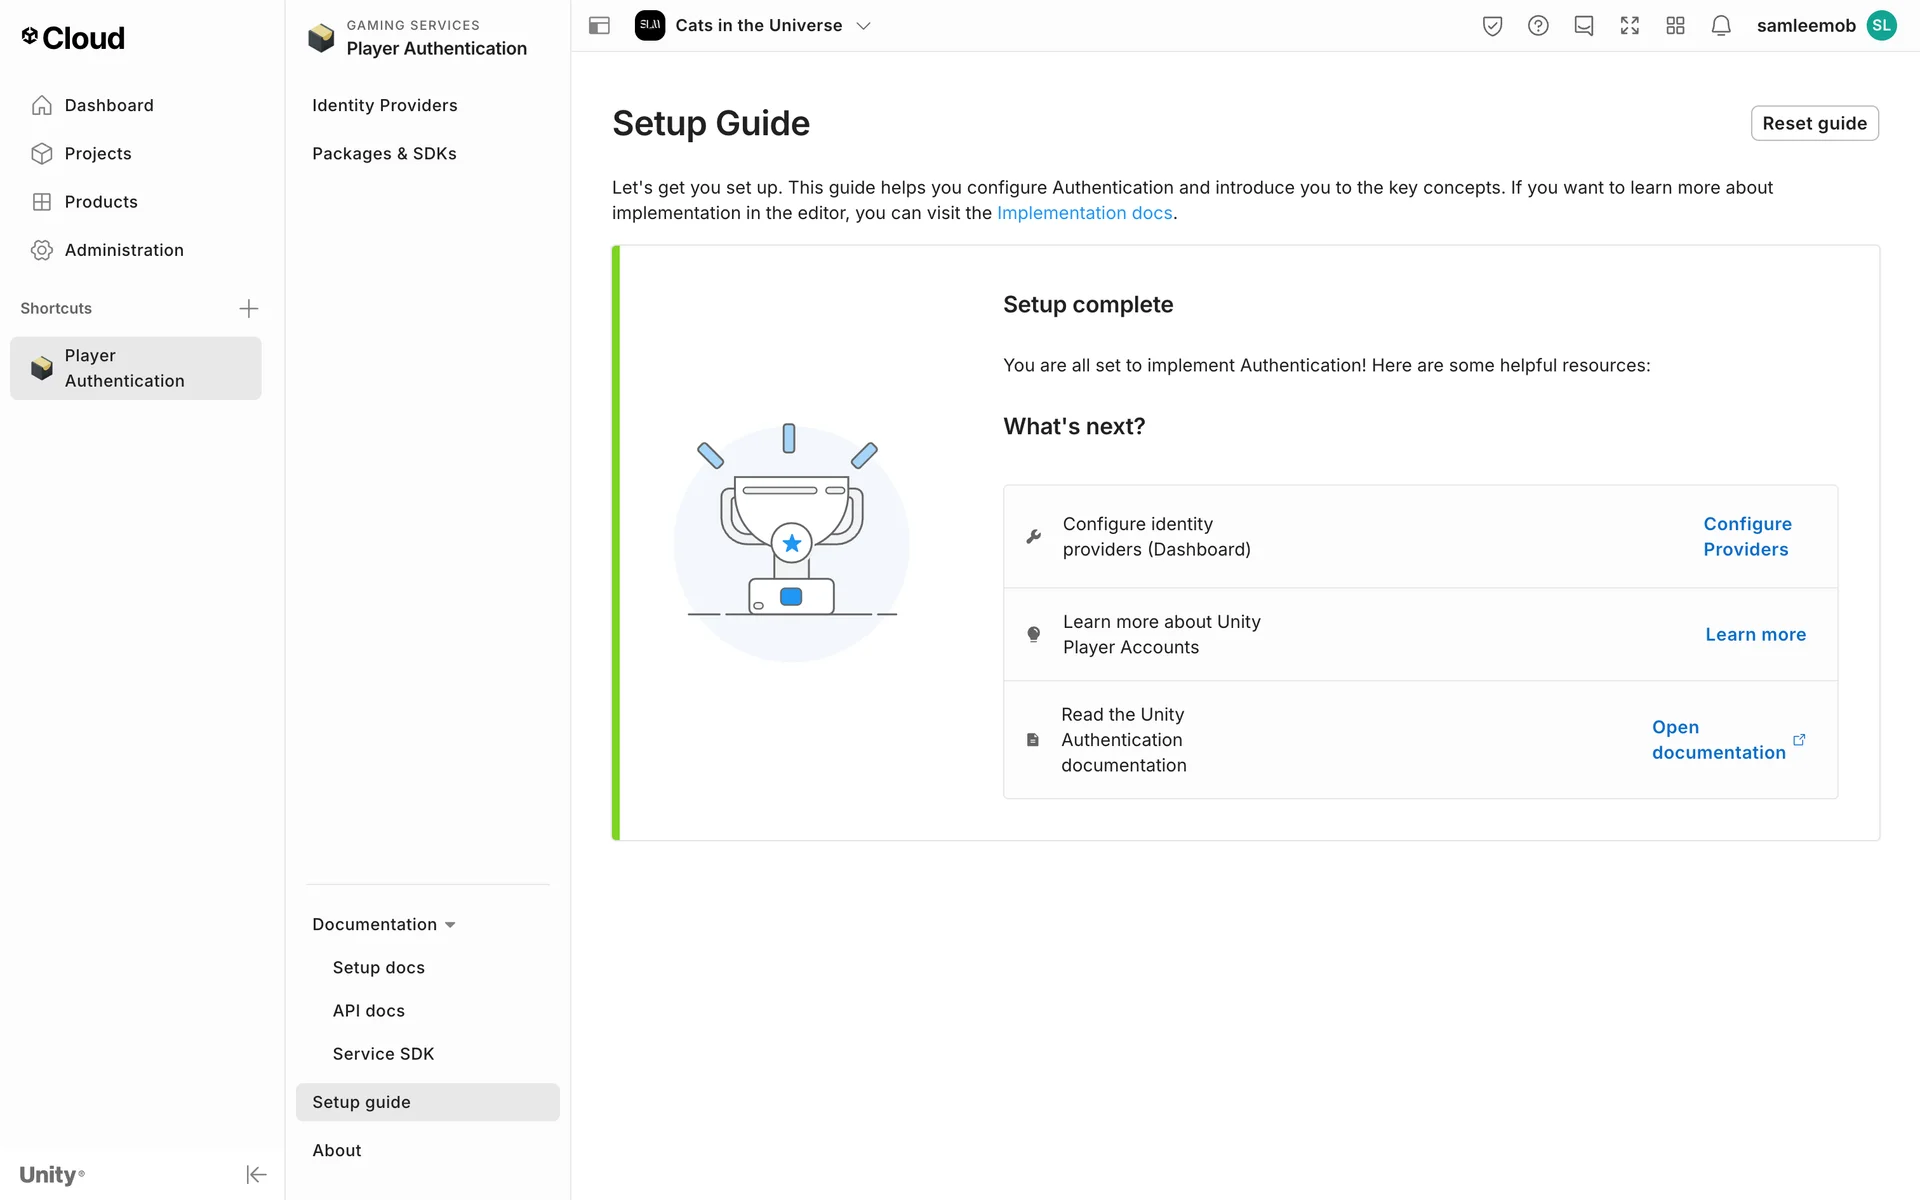1920x1200 pixels.
Task: Click the feedback chat icon in header
Action: [1584, 26]
